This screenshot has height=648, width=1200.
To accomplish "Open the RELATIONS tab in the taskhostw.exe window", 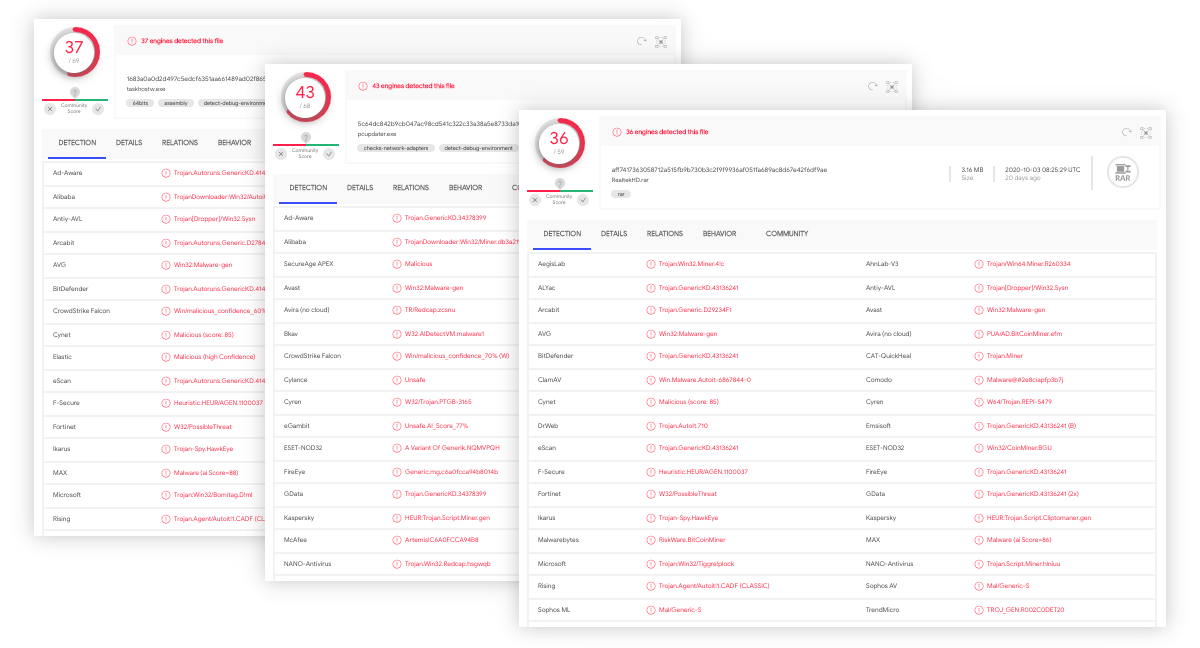I will point(180,143).
